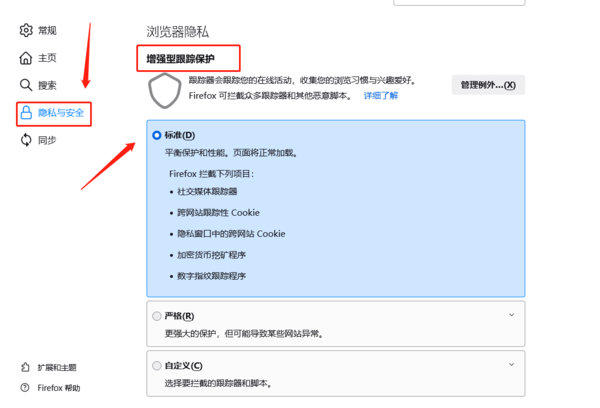Expand the 自定义(C) option chevron
600x408 pixels.
pyautogui.click(x=512, y=364)
